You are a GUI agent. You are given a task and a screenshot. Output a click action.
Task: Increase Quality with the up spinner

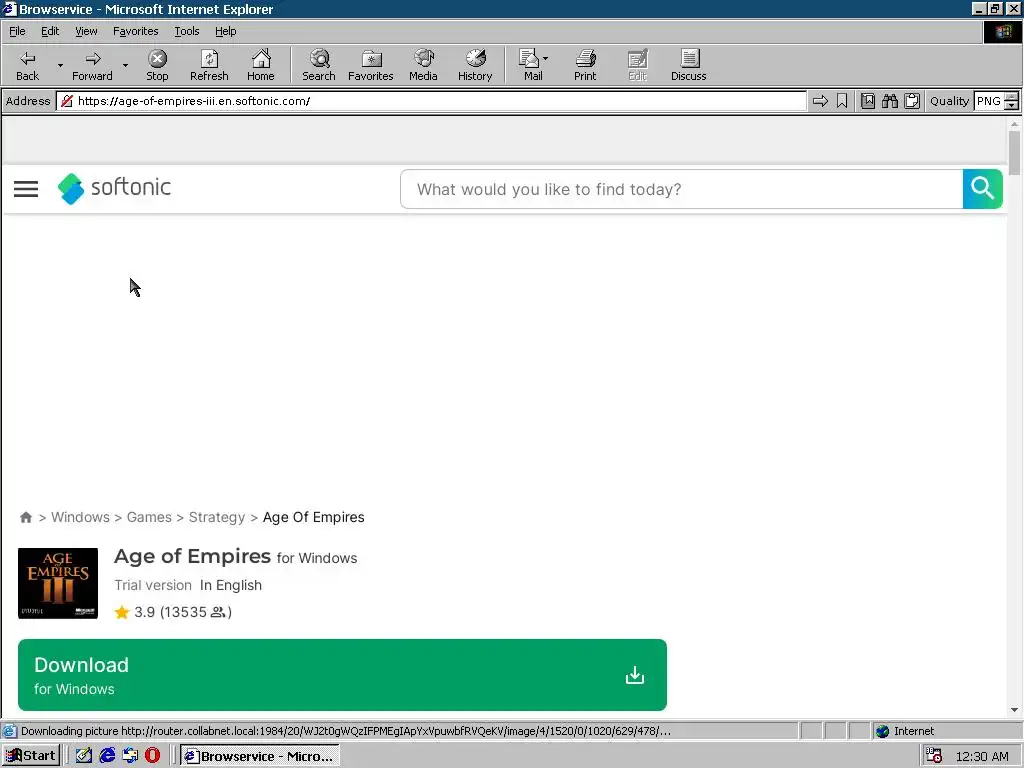1012,97
